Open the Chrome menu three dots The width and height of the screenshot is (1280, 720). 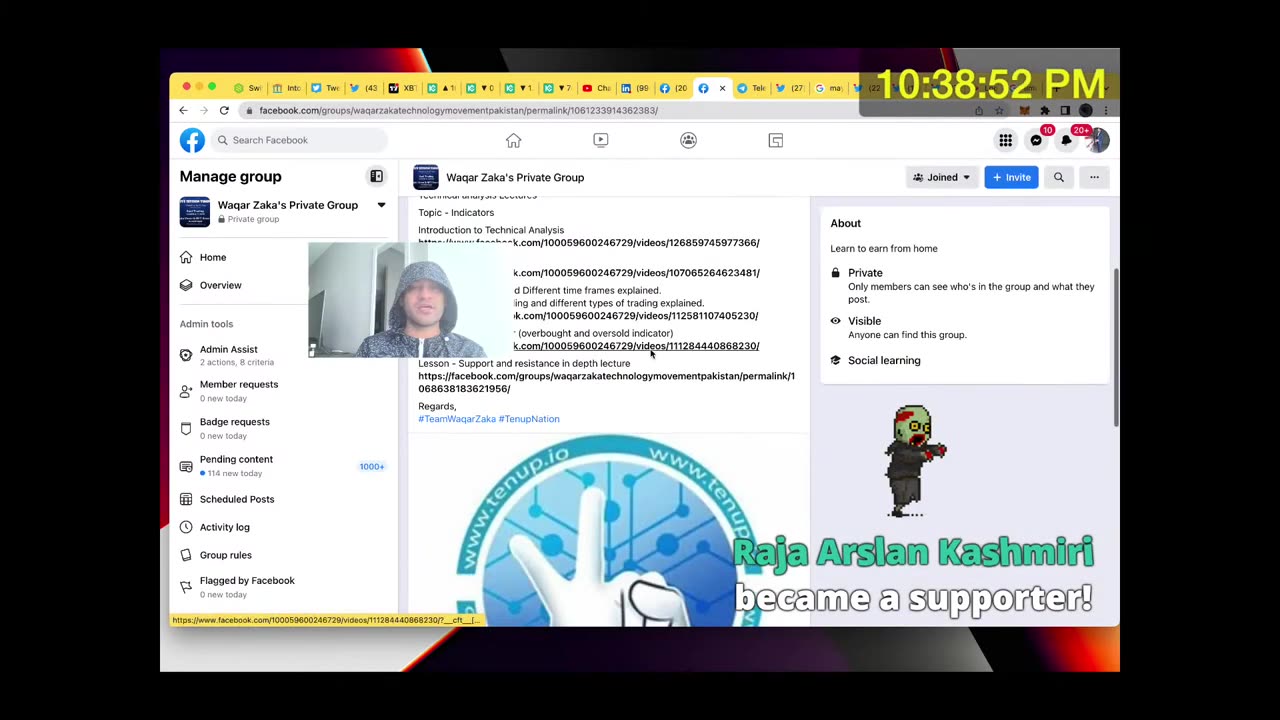[x=1106, y=110]
